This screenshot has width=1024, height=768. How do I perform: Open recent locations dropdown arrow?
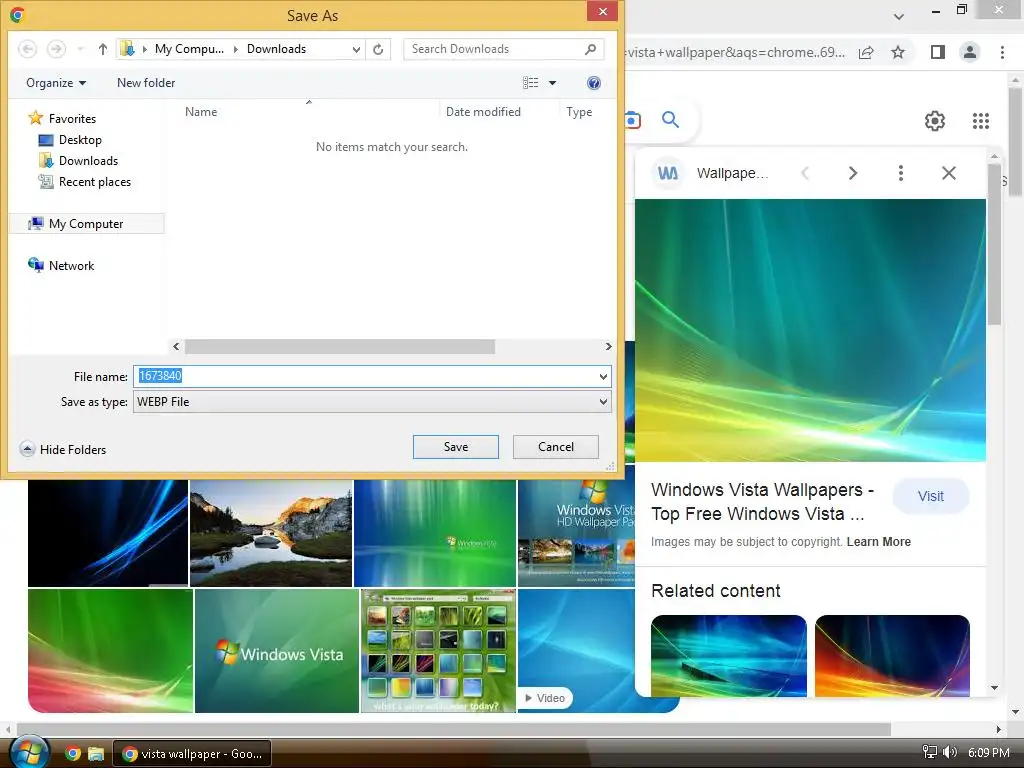point(80,49)
